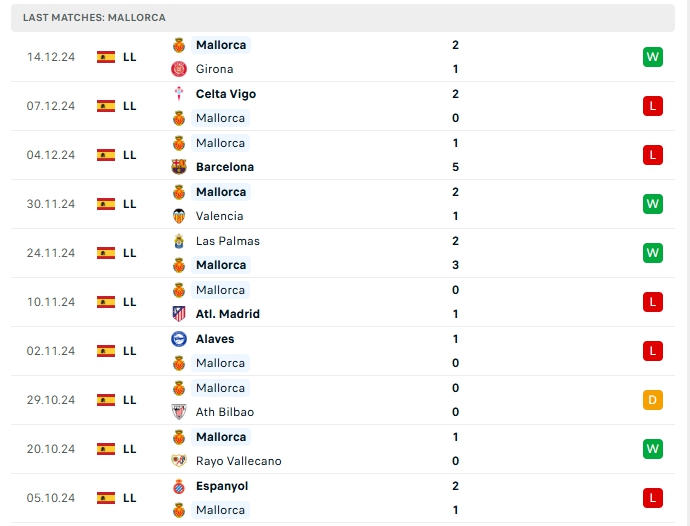Screen dimensions: 690x526
Task: Click the red L badge for Barcelona match
Action: click(x=653, y=155)
